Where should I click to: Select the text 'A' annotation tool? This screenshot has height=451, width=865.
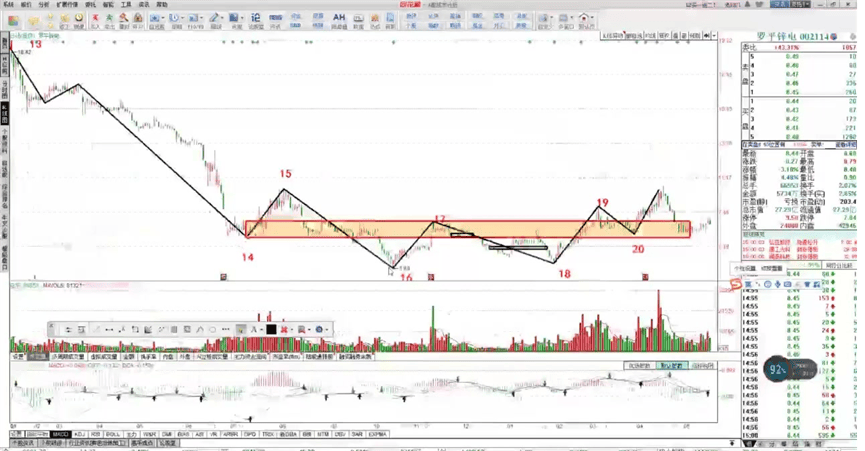255,329
